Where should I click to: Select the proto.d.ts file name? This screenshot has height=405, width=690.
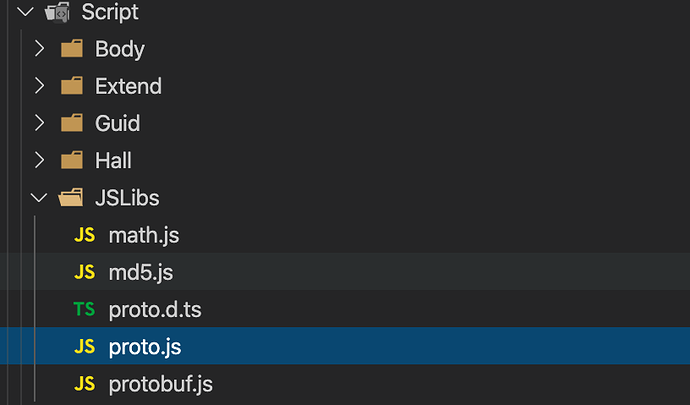(155, 310)
